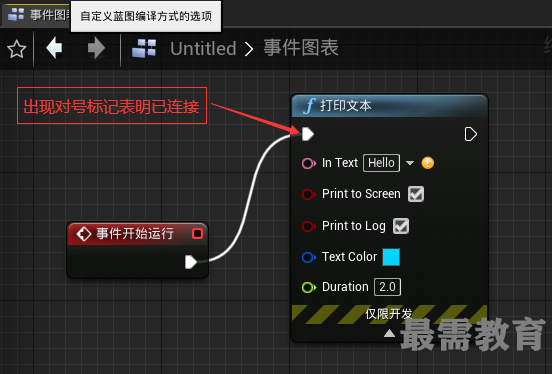552x374 pixels.
Task: Edit the In Text Hello field
Action: tap(381, 163)
